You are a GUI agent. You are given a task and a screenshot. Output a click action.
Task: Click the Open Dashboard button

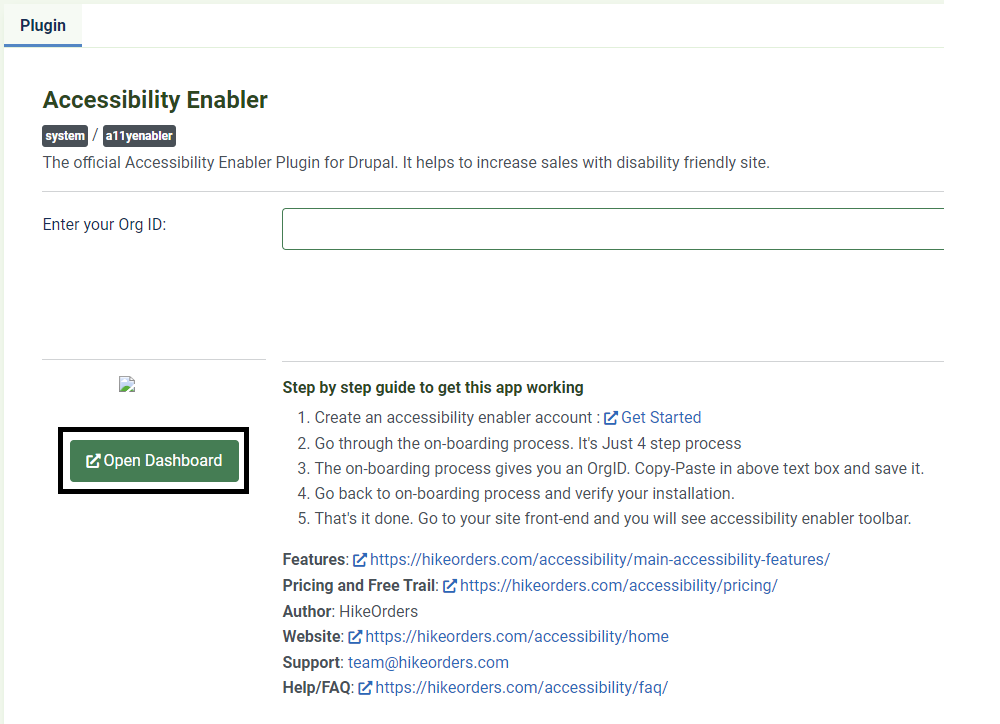click(x=154, y=461)
